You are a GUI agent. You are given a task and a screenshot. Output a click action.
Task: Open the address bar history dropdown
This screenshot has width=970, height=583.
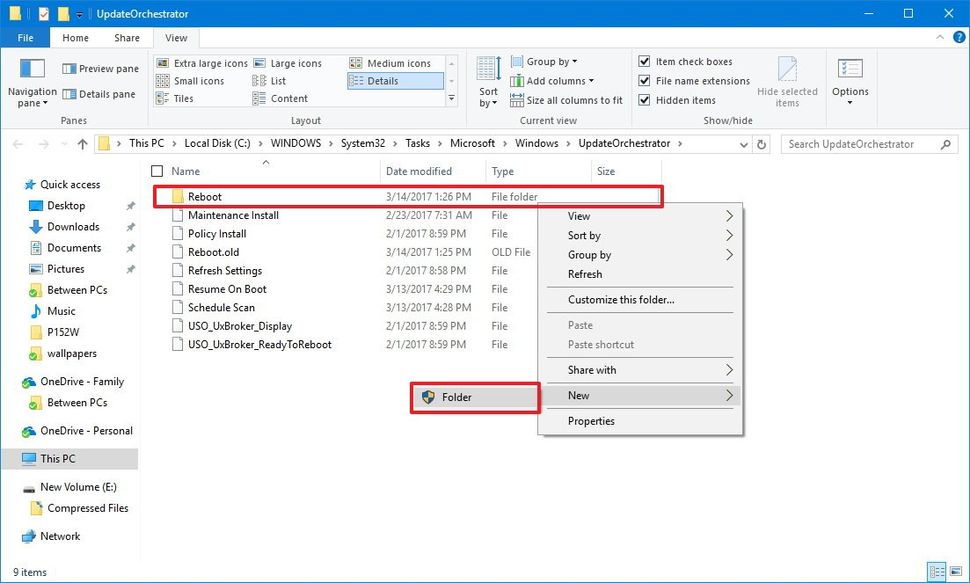[x=743, y=143]
